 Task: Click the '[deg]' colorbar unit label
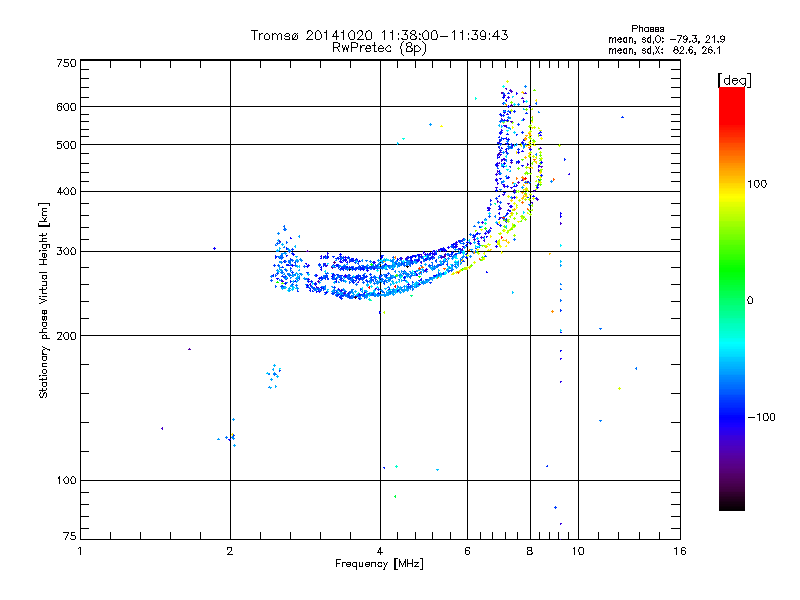pyautogui.click(x=734, y=80)
